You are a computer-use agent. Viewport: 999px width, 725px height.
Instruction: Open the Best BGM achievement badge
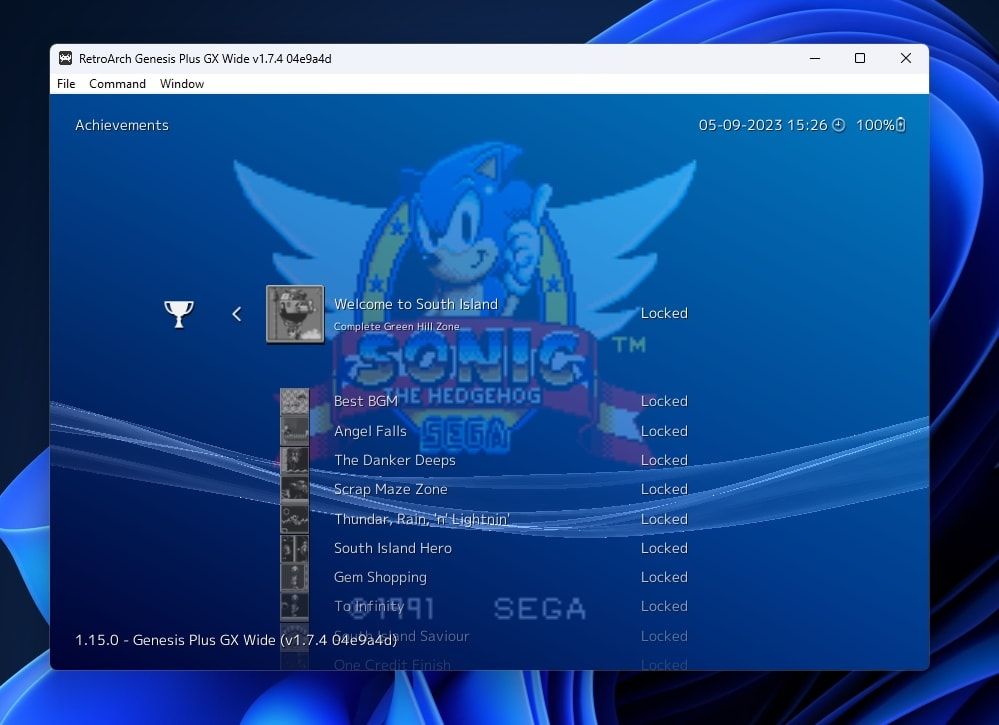click(295, 401)
